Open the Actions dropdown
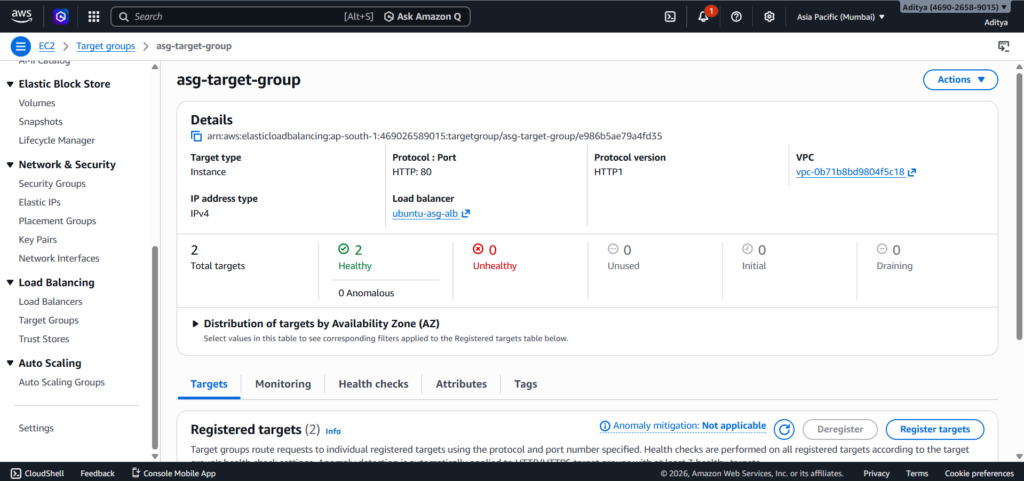This screenshot has height=481, width=1024. 960,80
